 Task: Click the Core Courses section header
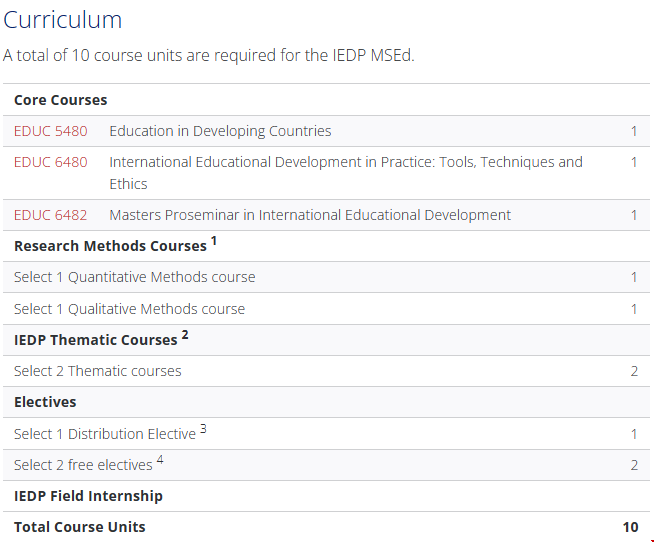[61, 100]
